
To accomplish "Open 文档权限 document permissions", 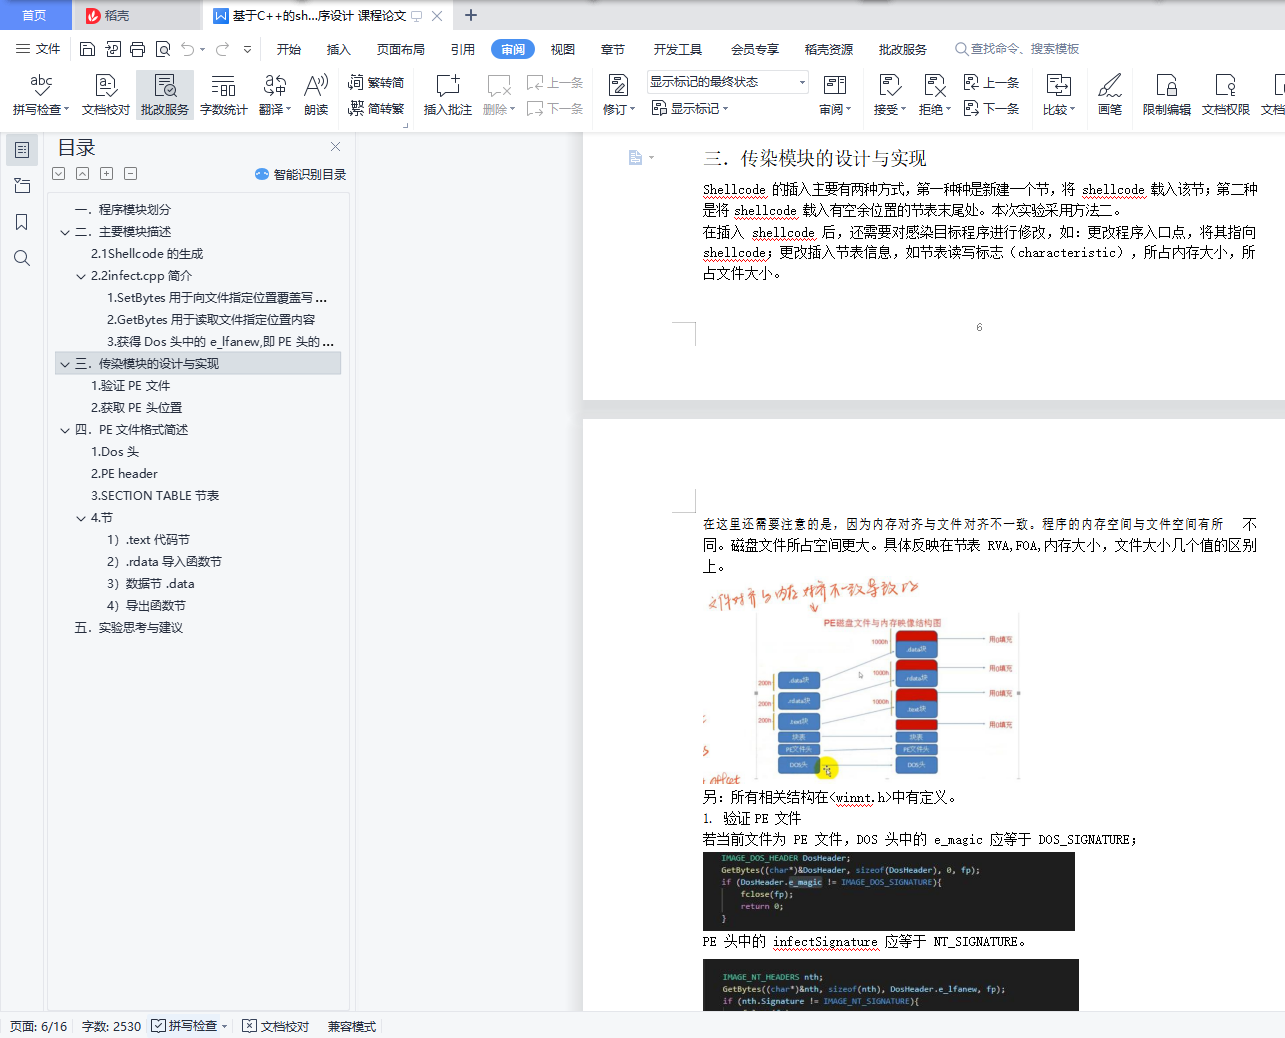I will tap(1226, 95).
